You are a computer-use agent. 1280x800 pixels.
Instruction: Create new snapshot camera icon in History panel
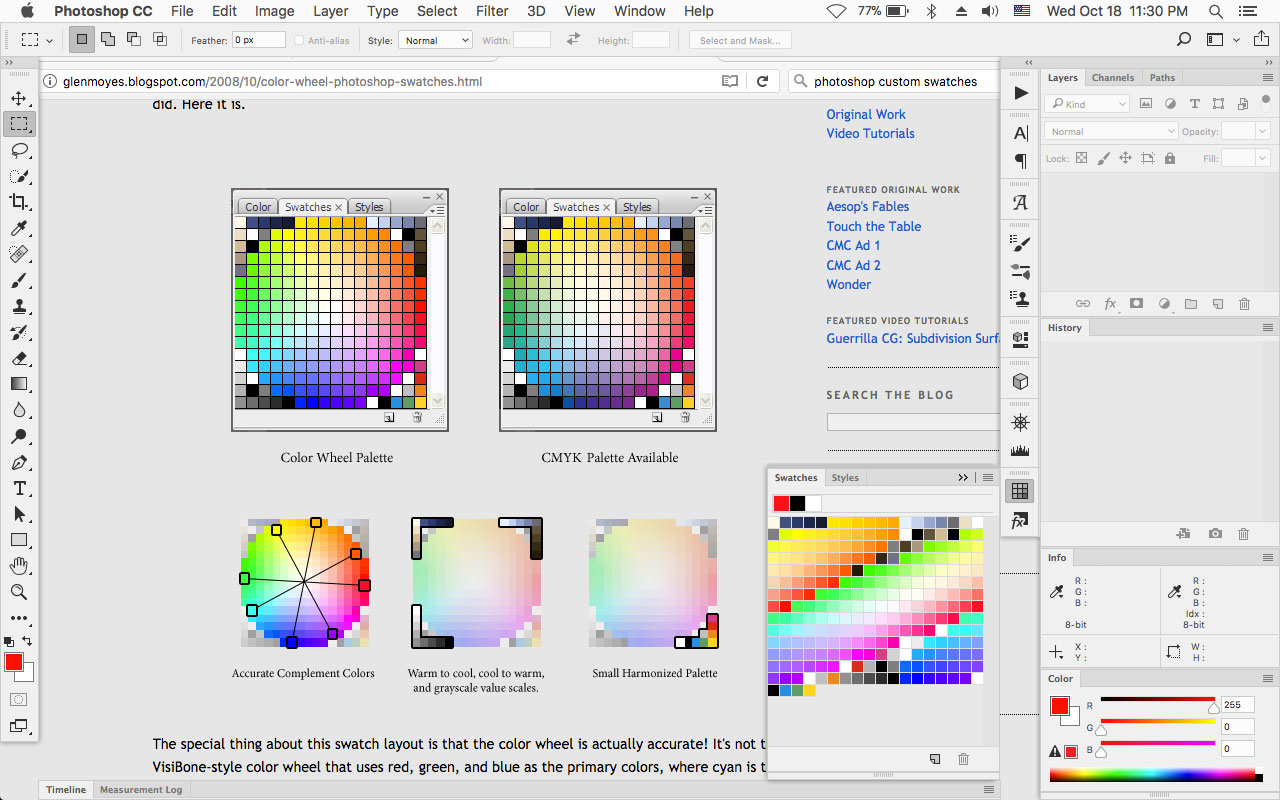click(x=1215, y=534)
